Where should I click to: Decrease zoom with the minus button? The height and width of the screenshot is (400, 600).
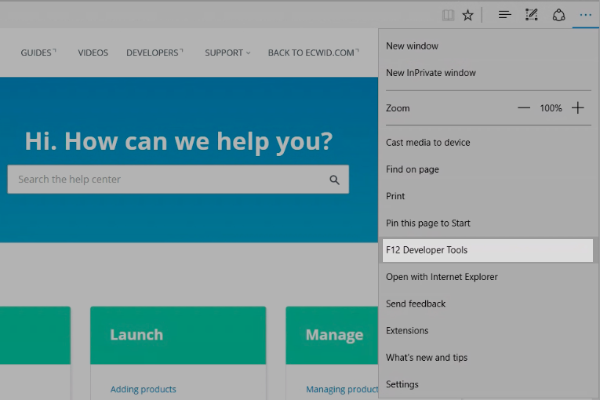pyautogui.click(x=524, y=108)
